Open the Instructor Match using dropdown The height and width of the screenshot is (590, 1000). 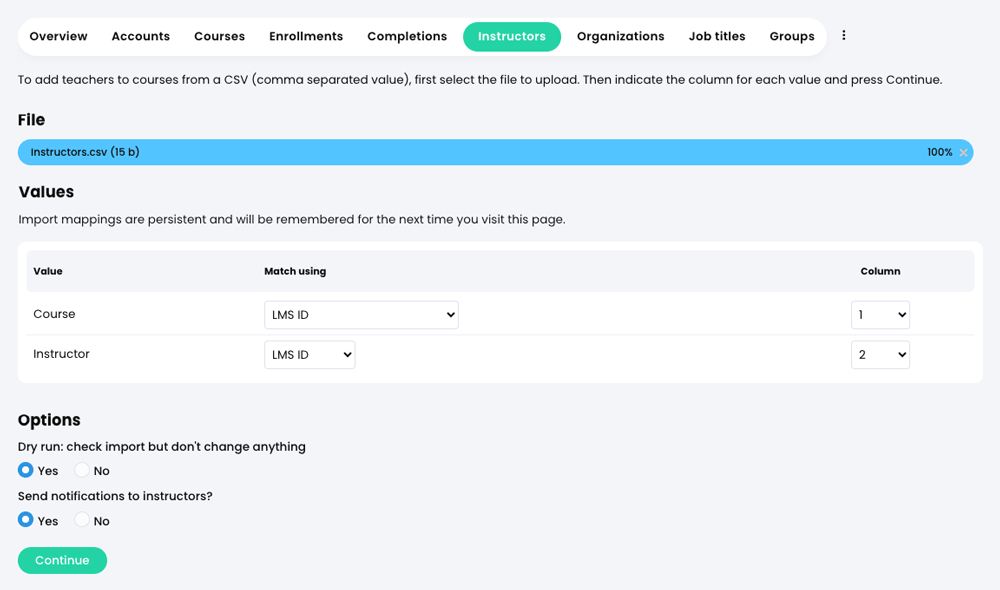(309, 354)
